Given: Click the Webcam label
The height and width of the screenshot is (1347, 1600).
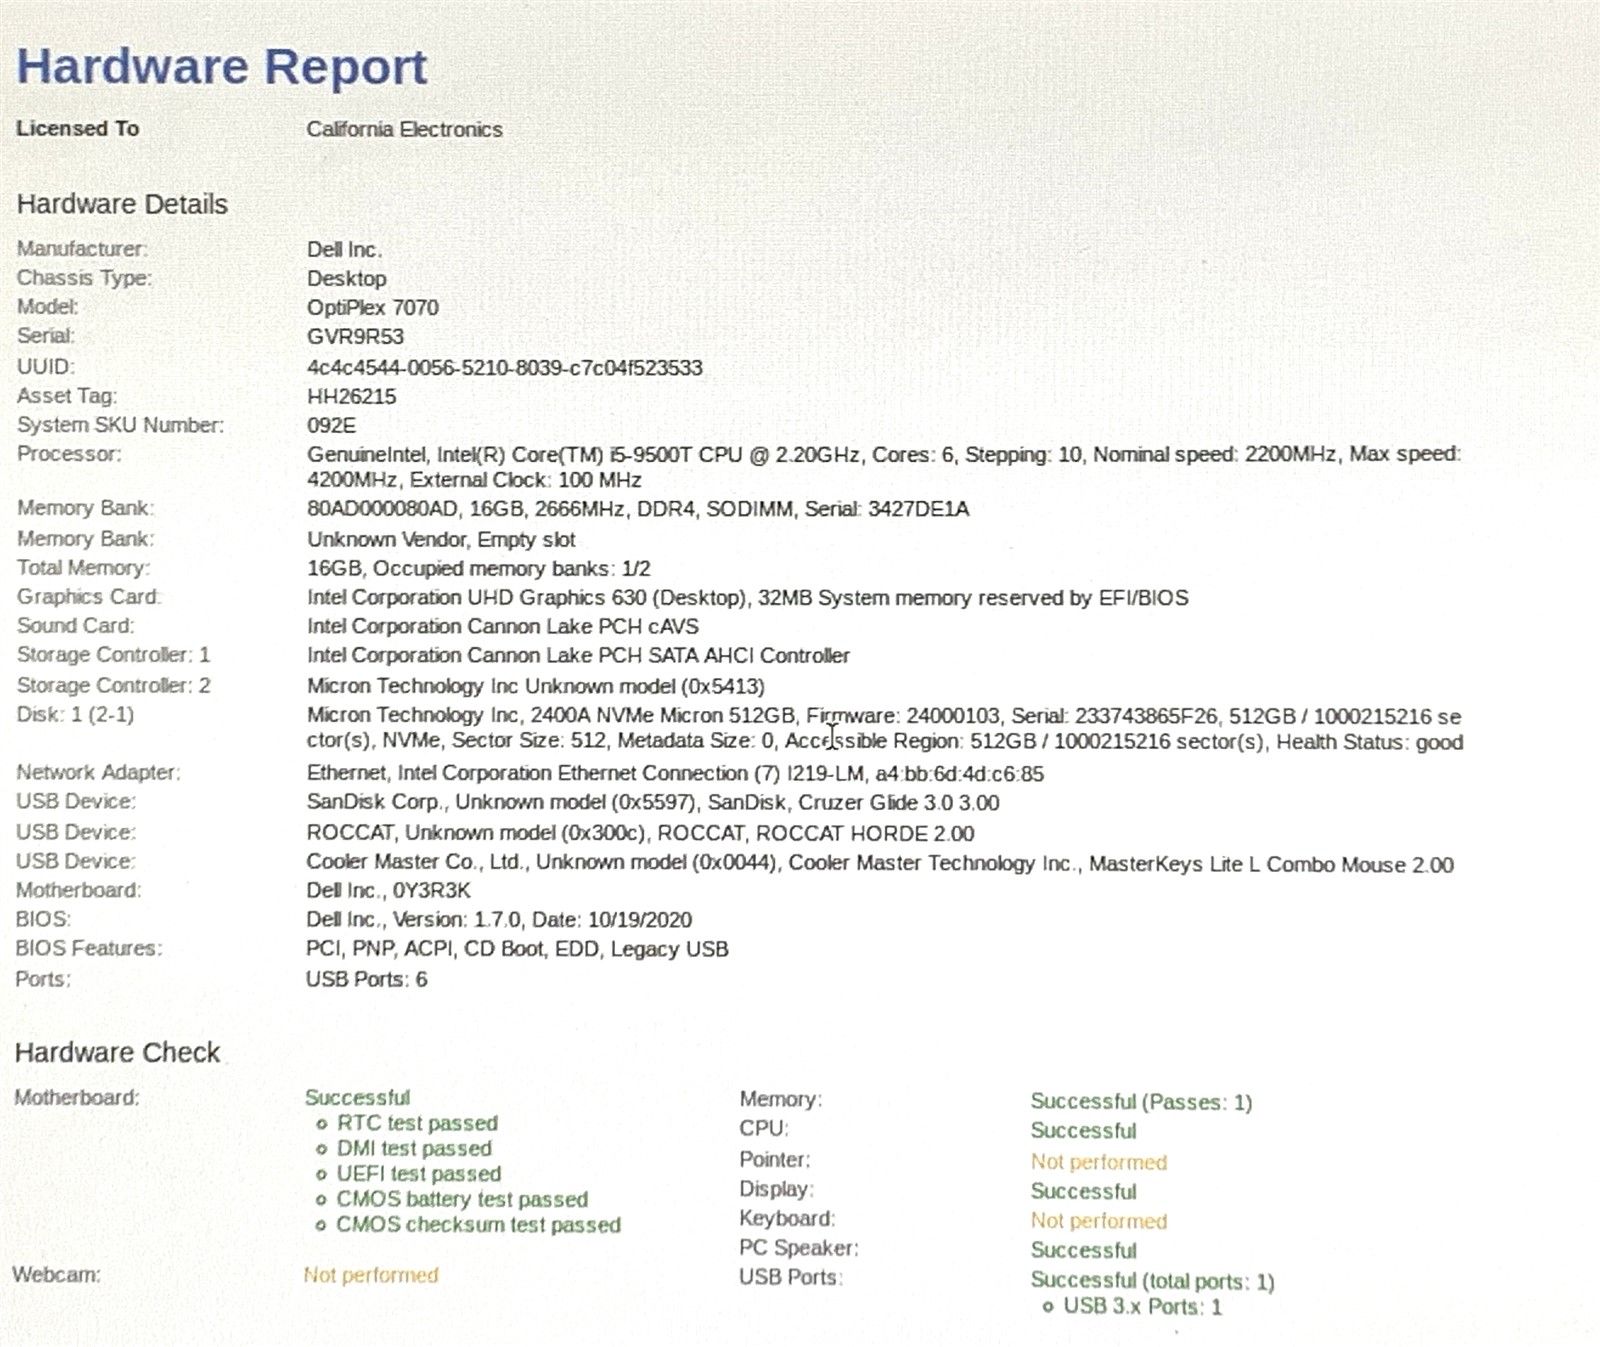Looking at the screenshot, I should 56,1275.
